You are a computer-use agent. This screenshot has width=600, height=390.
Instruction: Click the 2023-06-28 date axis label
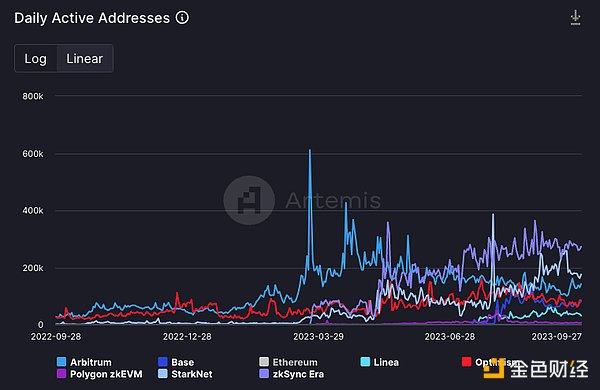coord(450,337)
